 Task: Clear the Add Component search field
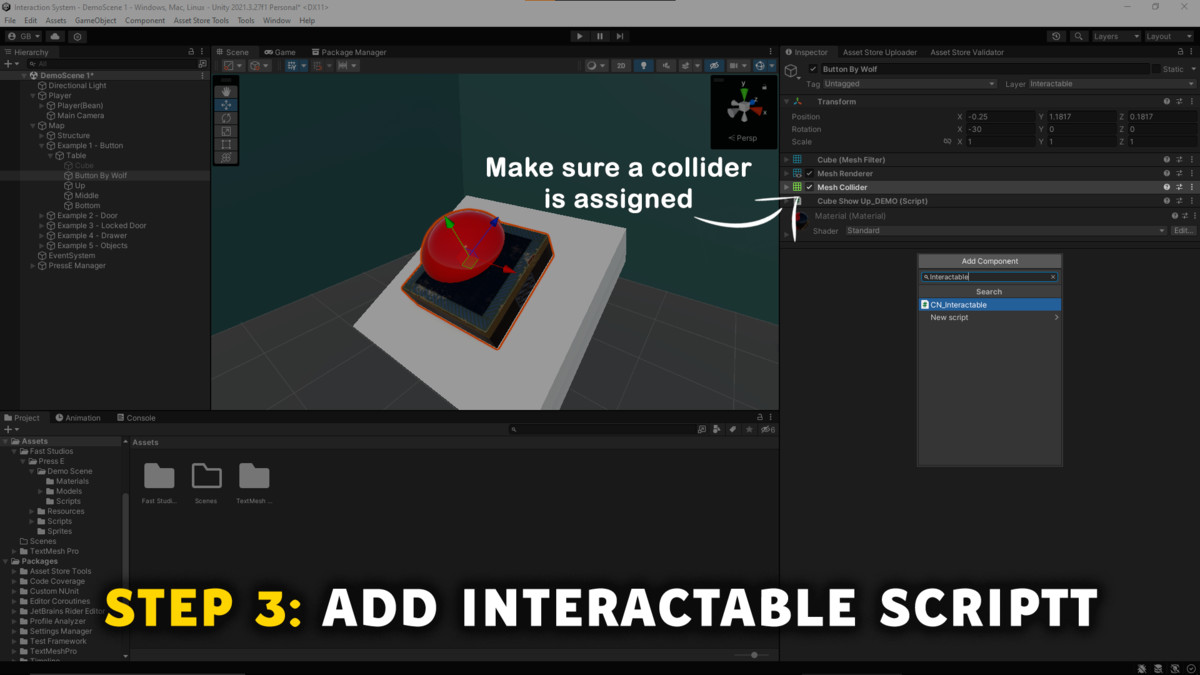click(1053, 277)
